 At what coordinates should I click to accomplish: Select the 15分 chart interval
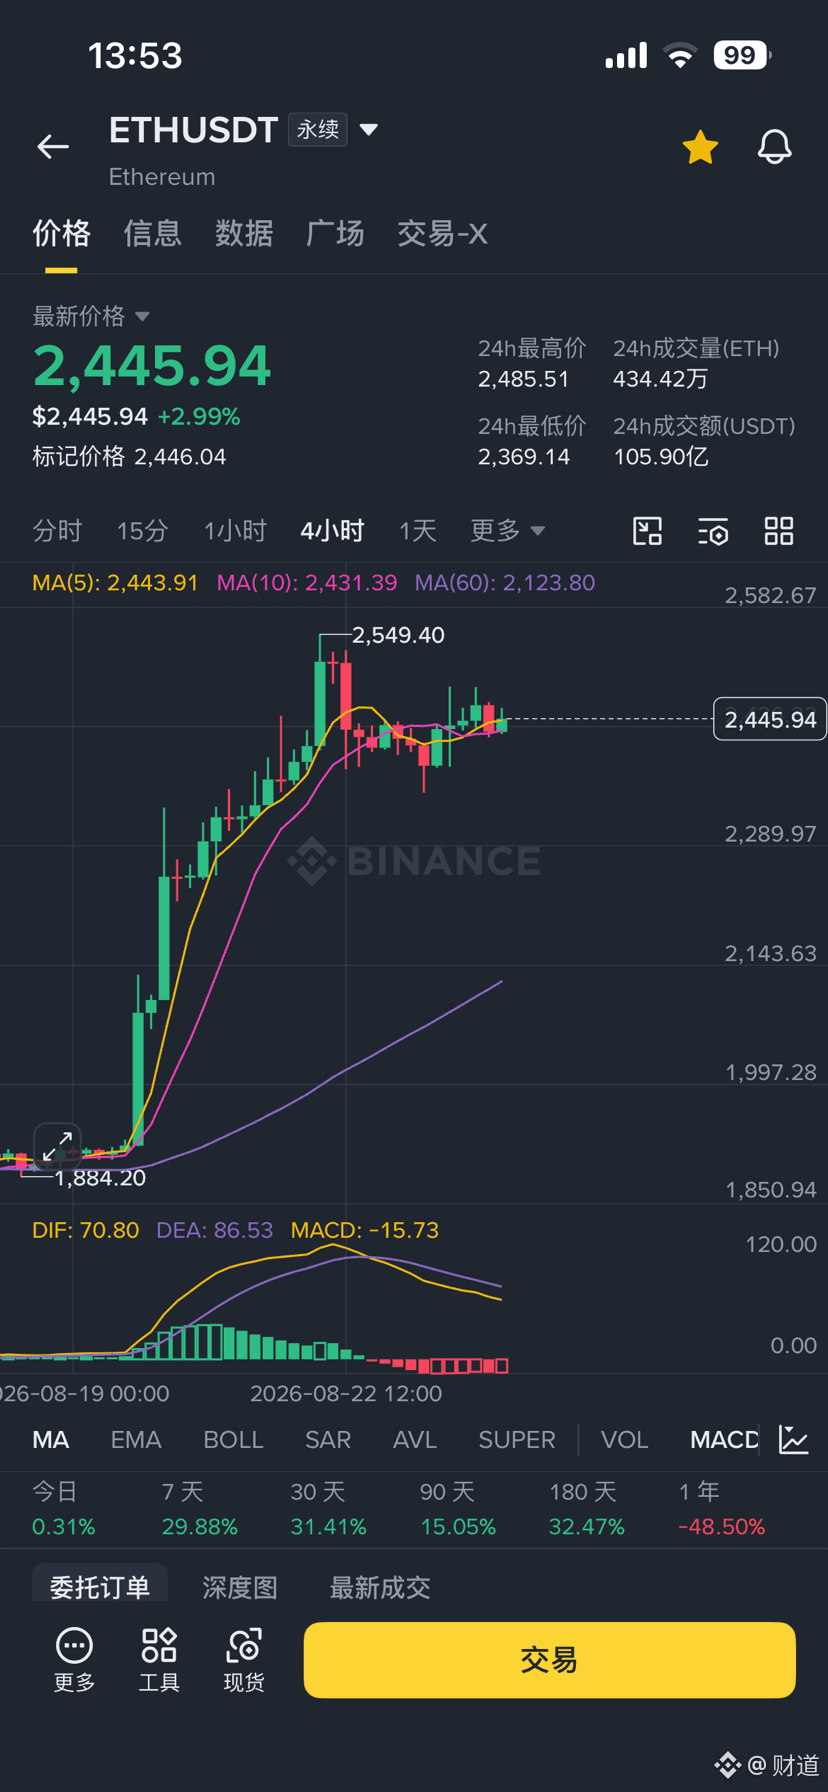pos(142,530)
